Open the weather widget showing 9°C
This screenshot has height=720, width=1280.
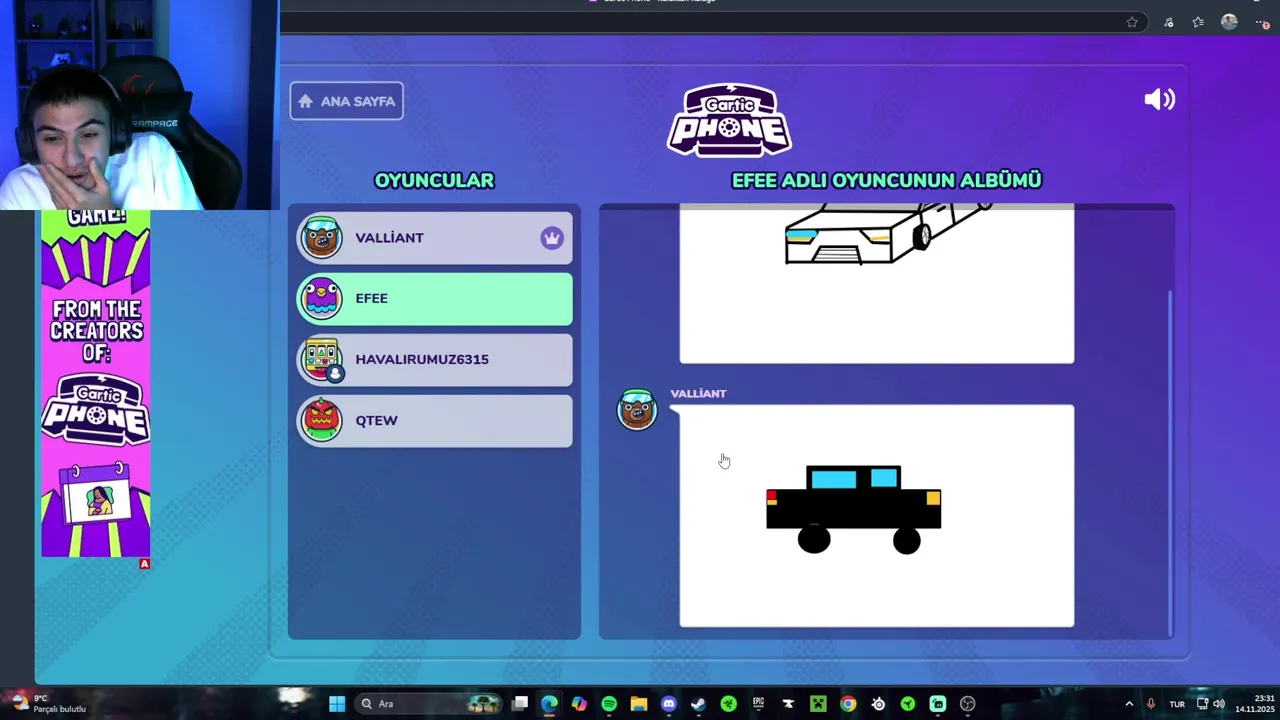[48, 704]
